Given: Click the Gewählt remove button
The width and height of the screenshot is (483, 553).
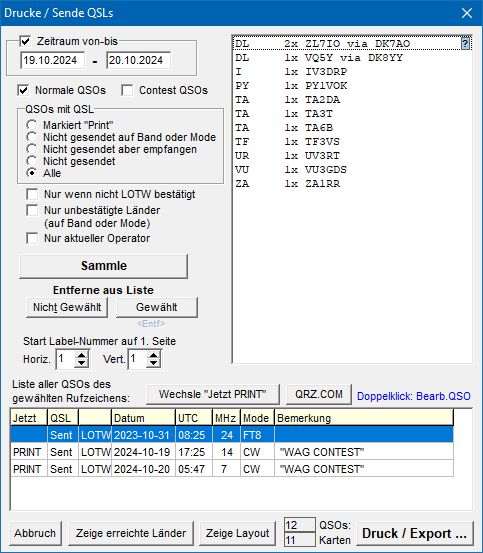Looking at the screenshot, I should (157, 307).
